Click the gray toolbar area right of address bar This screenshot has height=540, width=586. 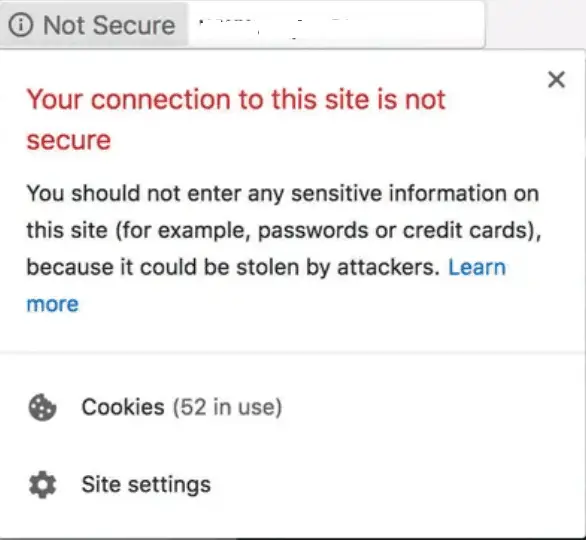point(535,24)
